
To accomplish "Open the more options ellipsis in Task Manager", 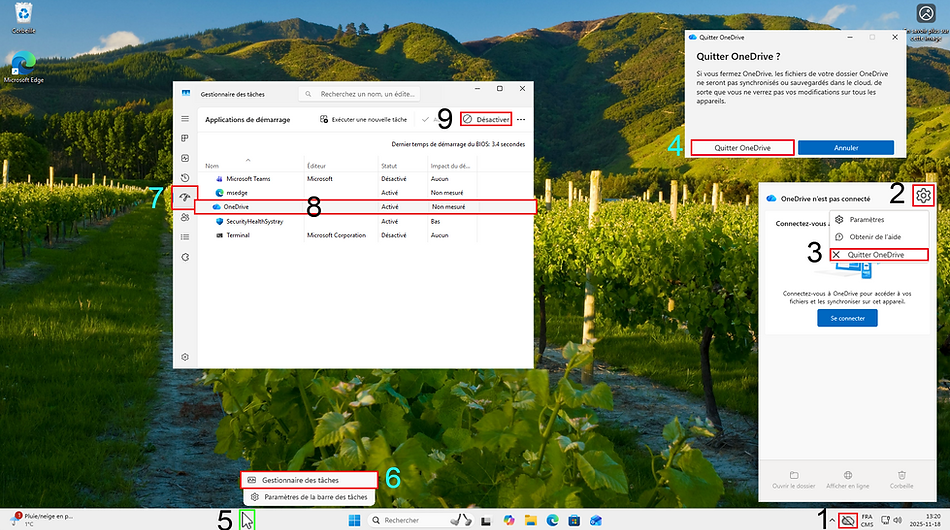I will (x=521, y=119).
